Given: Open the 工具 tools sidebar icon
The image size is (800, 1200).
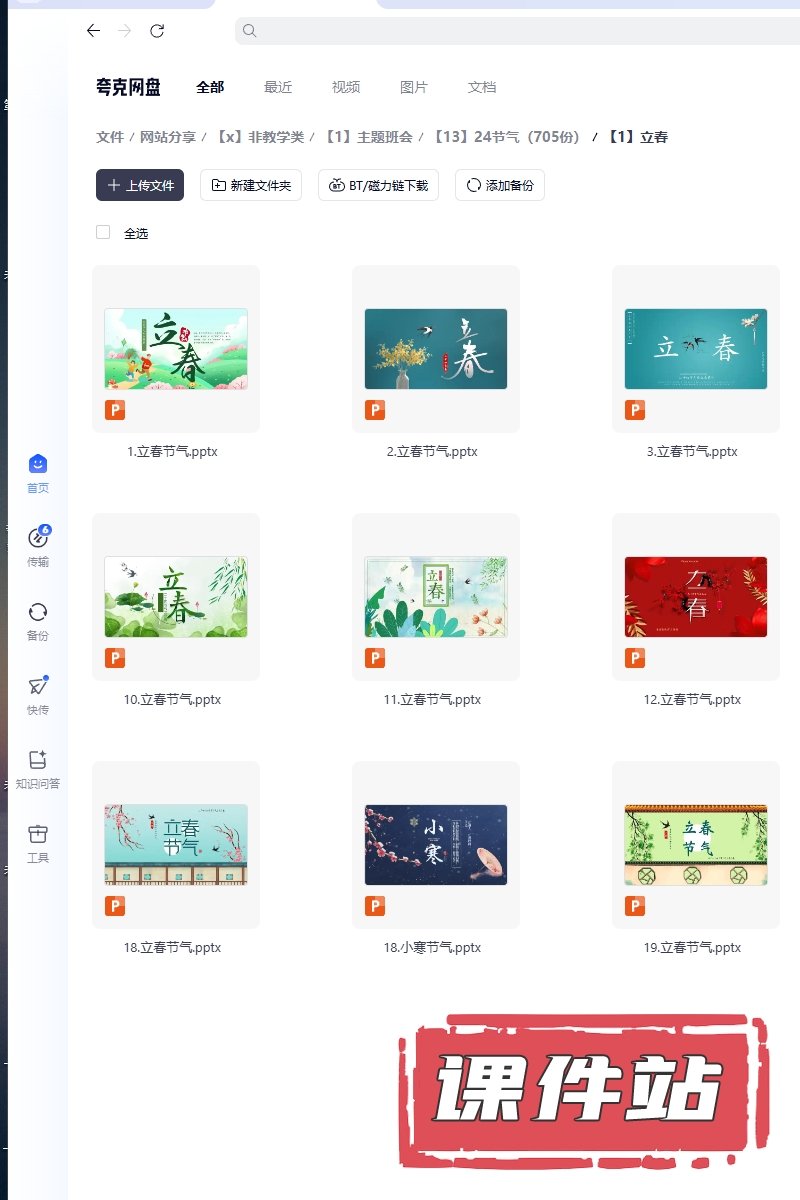Looking at the screenshot, I should click(x=38, y=835).
